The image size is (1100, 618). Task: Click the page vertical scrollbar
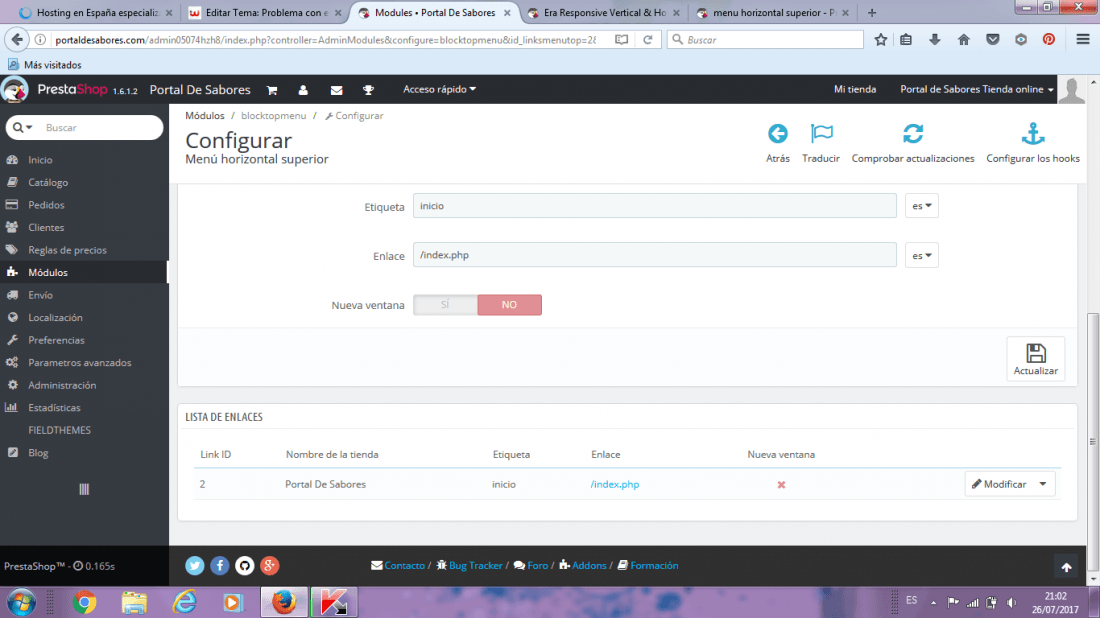pos(1092,441)
